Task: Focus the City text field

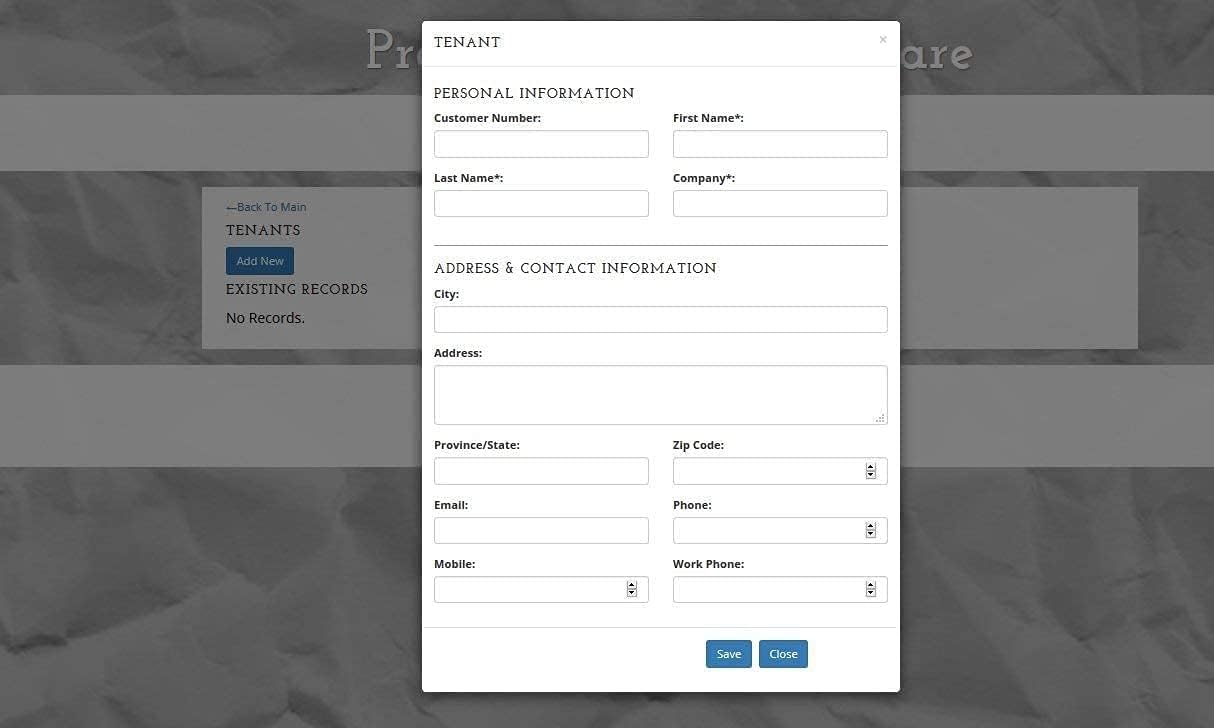Action: [x=660, y=320]
